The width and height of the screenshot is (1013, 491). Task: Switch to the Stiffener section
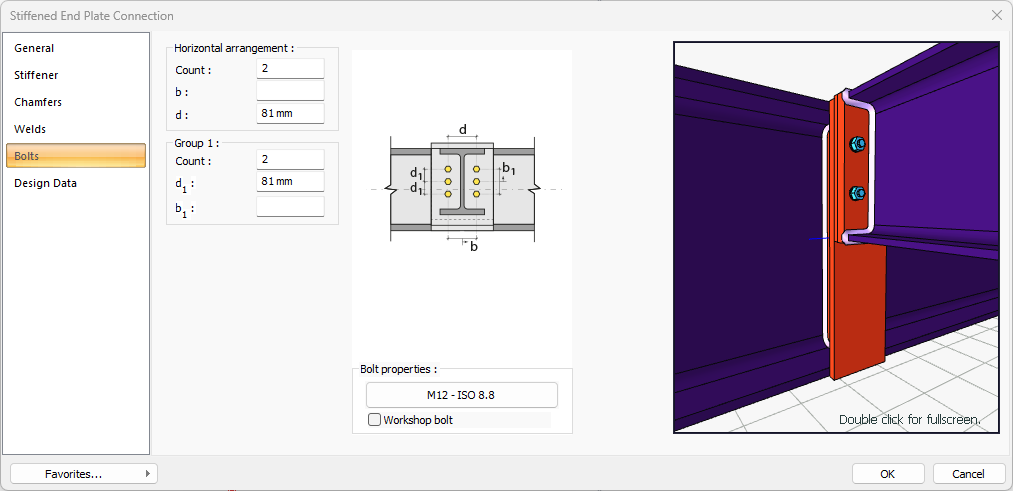pos(76,76)
